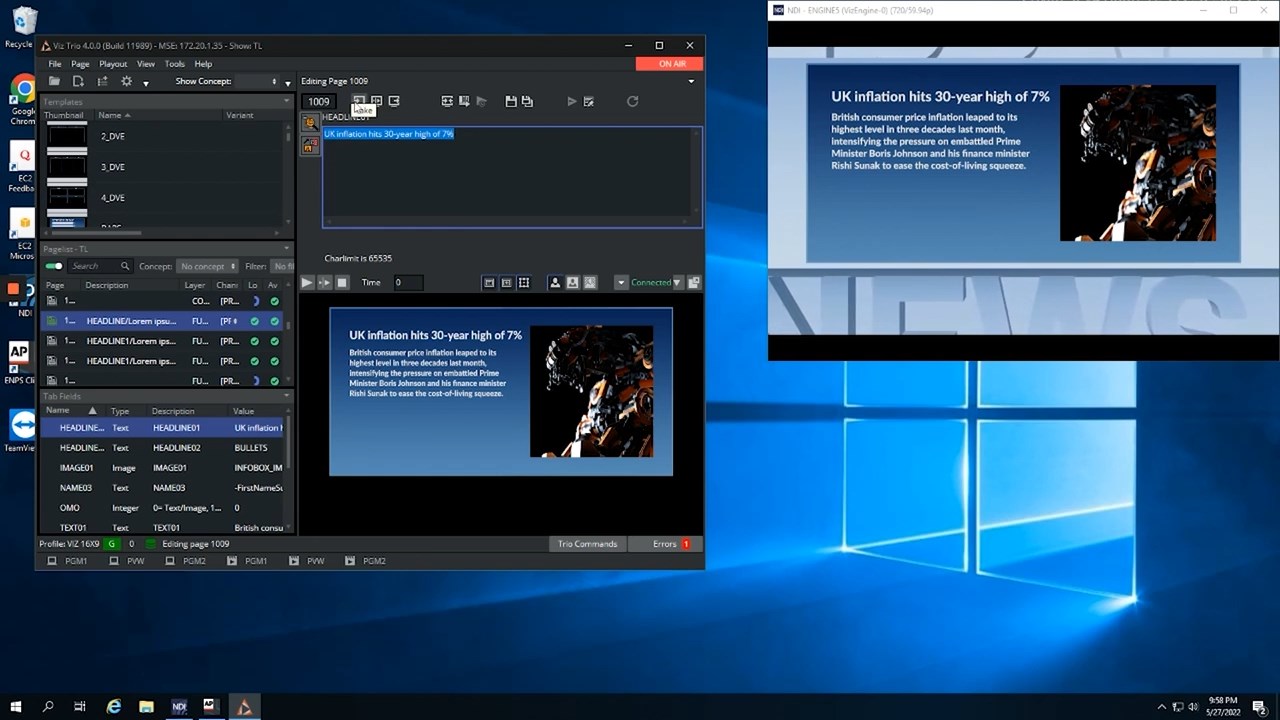The height and width of the screenshot is (720, 1280).
Task: Toggle the second PGM2 disk status item
Action: 366,561
